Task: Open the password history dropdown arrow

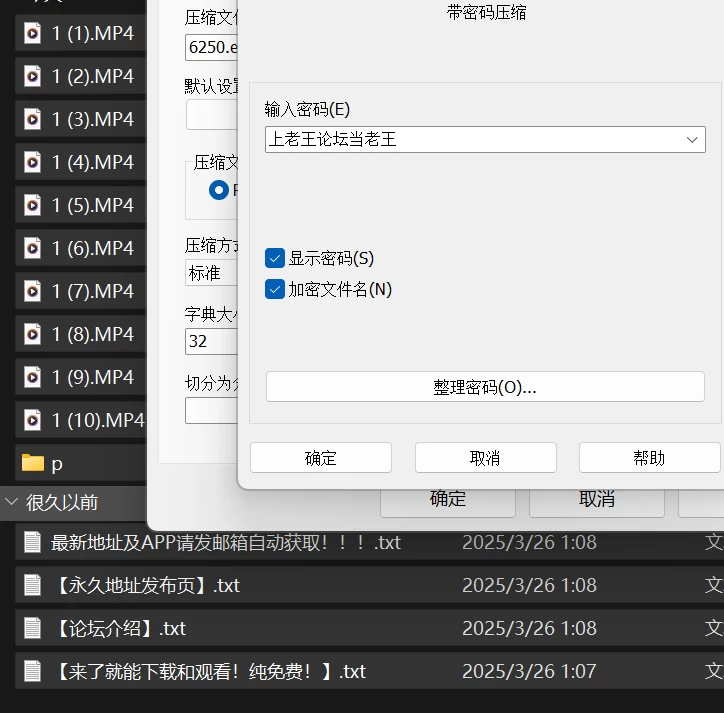Action: [692, 139]
